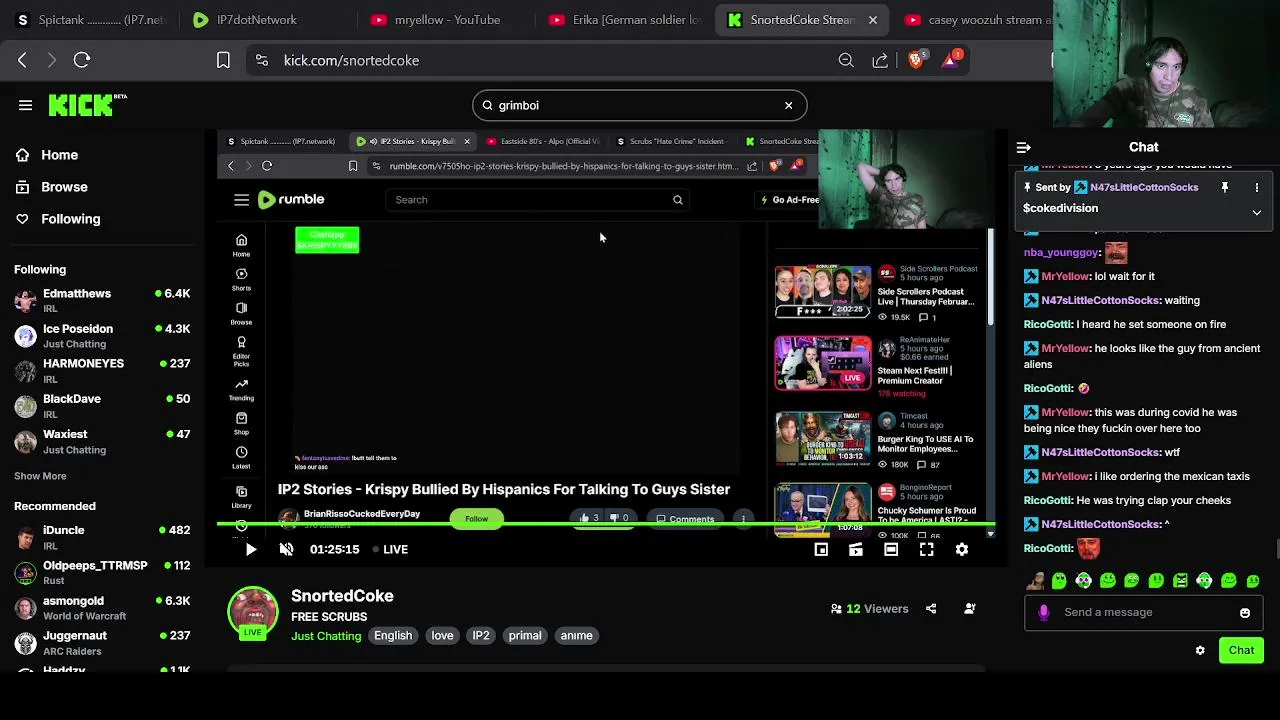The image size is (1280, 720).
Task: Type in Send a message field
Action: tap(1145, 612)
